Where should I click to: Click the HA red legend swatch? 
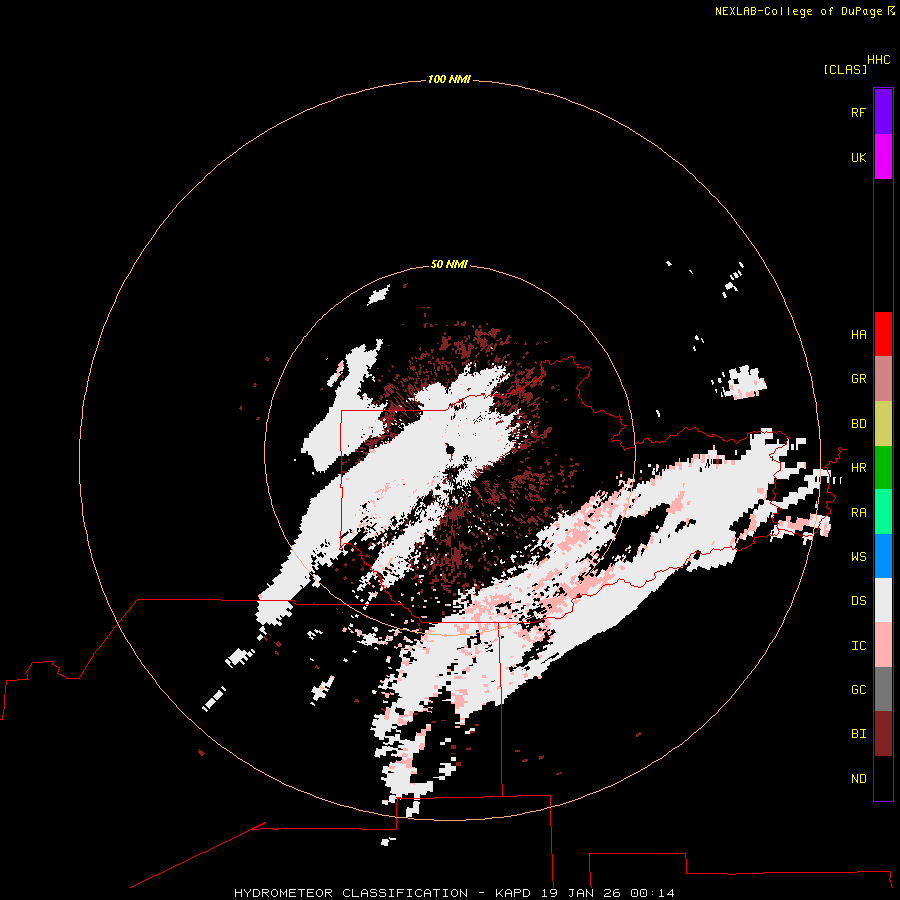click(883, 334)
